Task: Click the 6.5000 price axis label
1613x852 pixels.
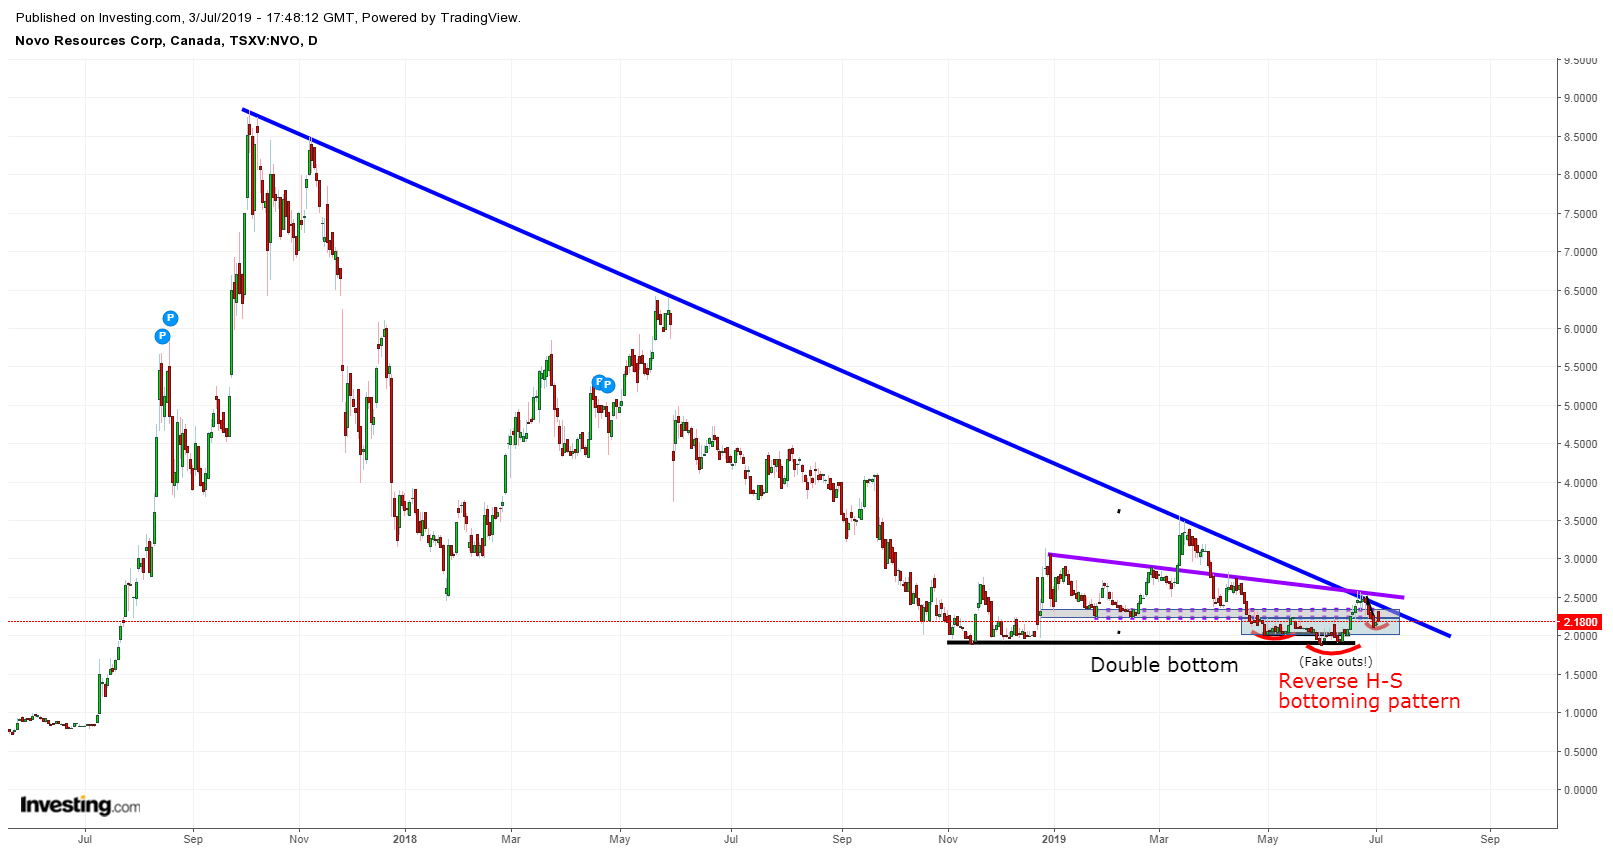Action: point(1581,291)
